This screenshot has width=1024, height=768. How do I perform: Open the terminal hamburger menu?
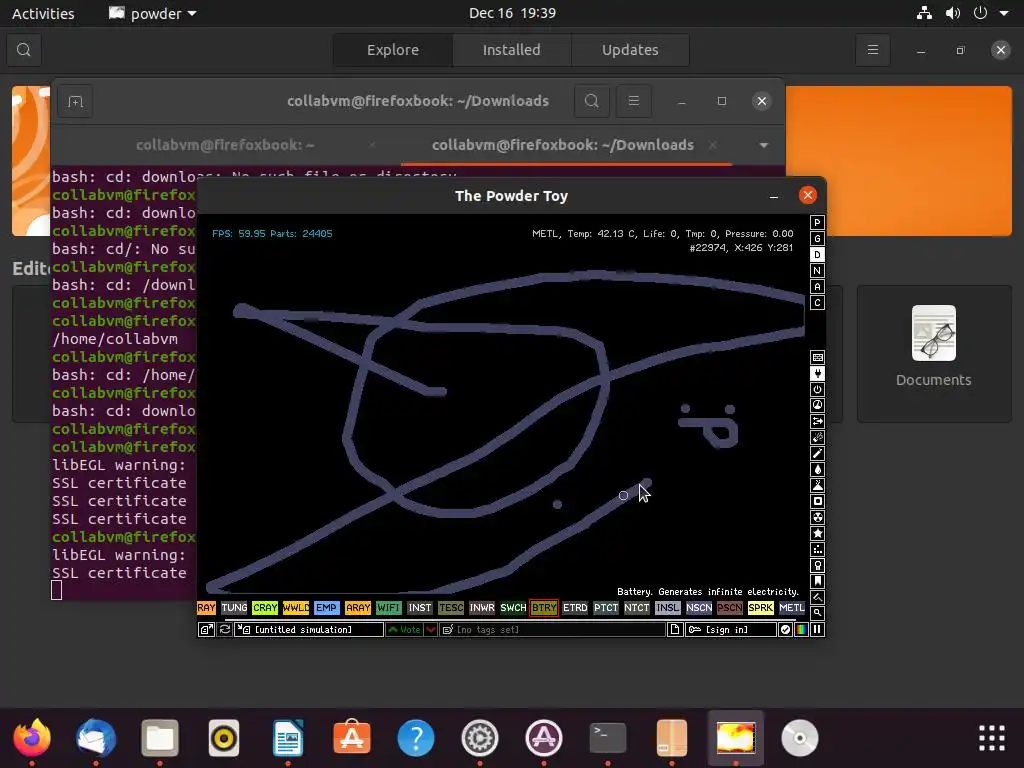click(x=633, y=101)
